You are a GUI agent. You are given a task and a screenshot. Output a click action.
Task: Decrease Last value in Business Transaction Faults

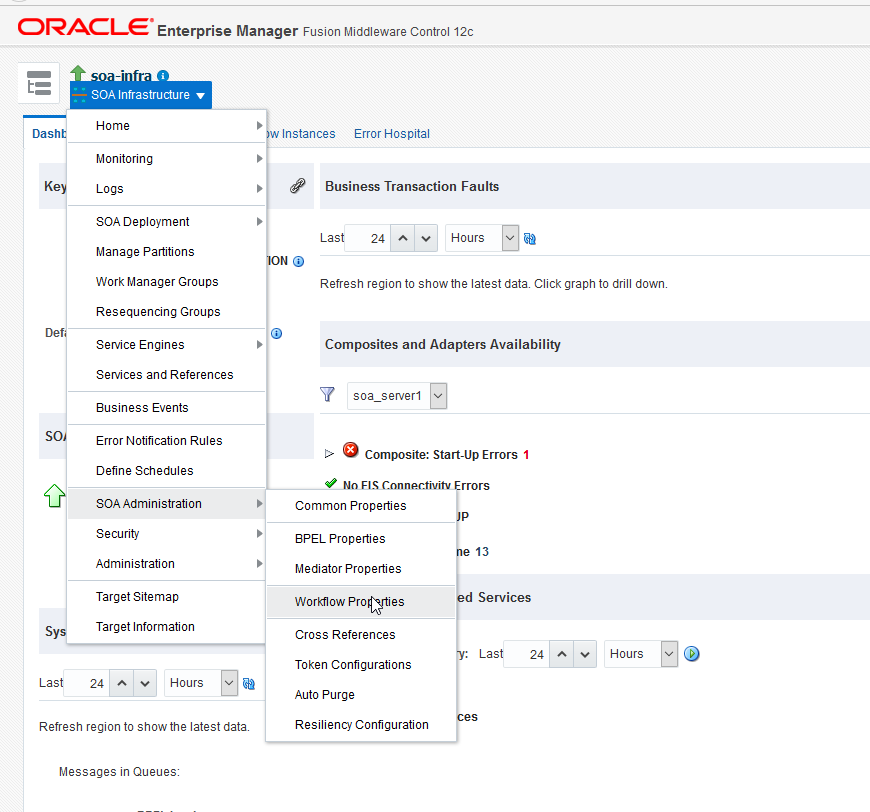426,238
